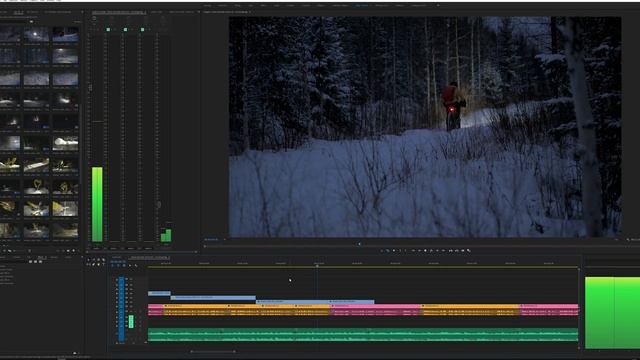Screen dimensions: 640x360
Task: Click the Mark In button in Program Monitor
Action: click(x=400, y=251)
